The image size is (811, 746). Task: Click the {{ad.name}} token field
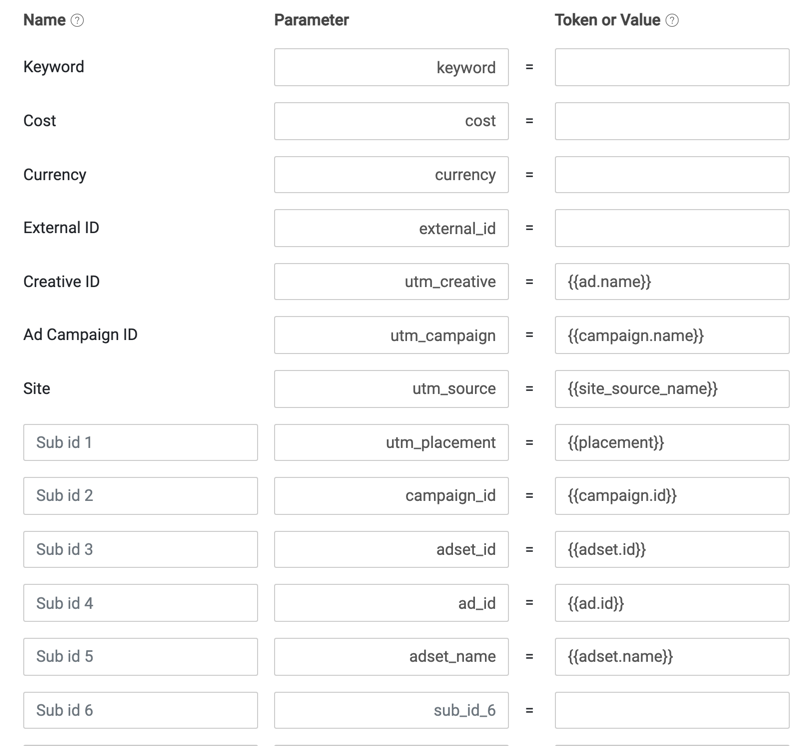tap(672, 281)
